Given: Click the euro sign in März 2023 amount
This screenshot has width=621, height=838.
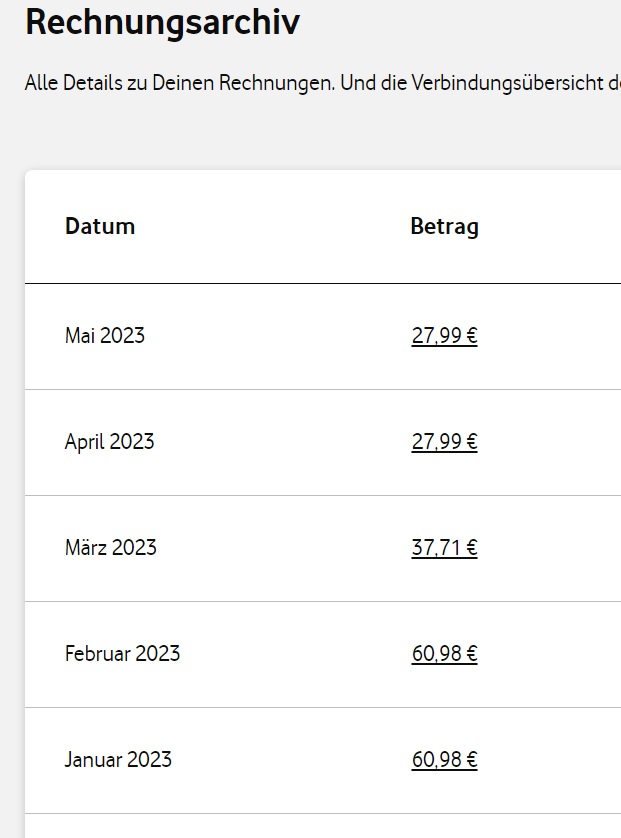Looking at the screenshot, I should (471, 548).
